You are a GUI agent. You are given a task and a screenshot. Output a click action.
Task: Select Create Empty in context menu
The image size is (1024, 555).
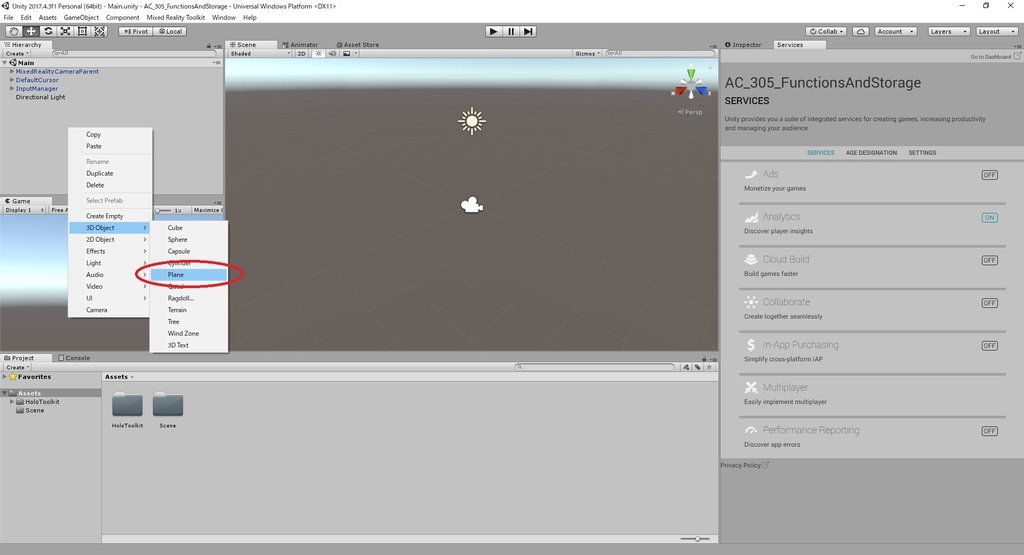[x=110, y=216]
